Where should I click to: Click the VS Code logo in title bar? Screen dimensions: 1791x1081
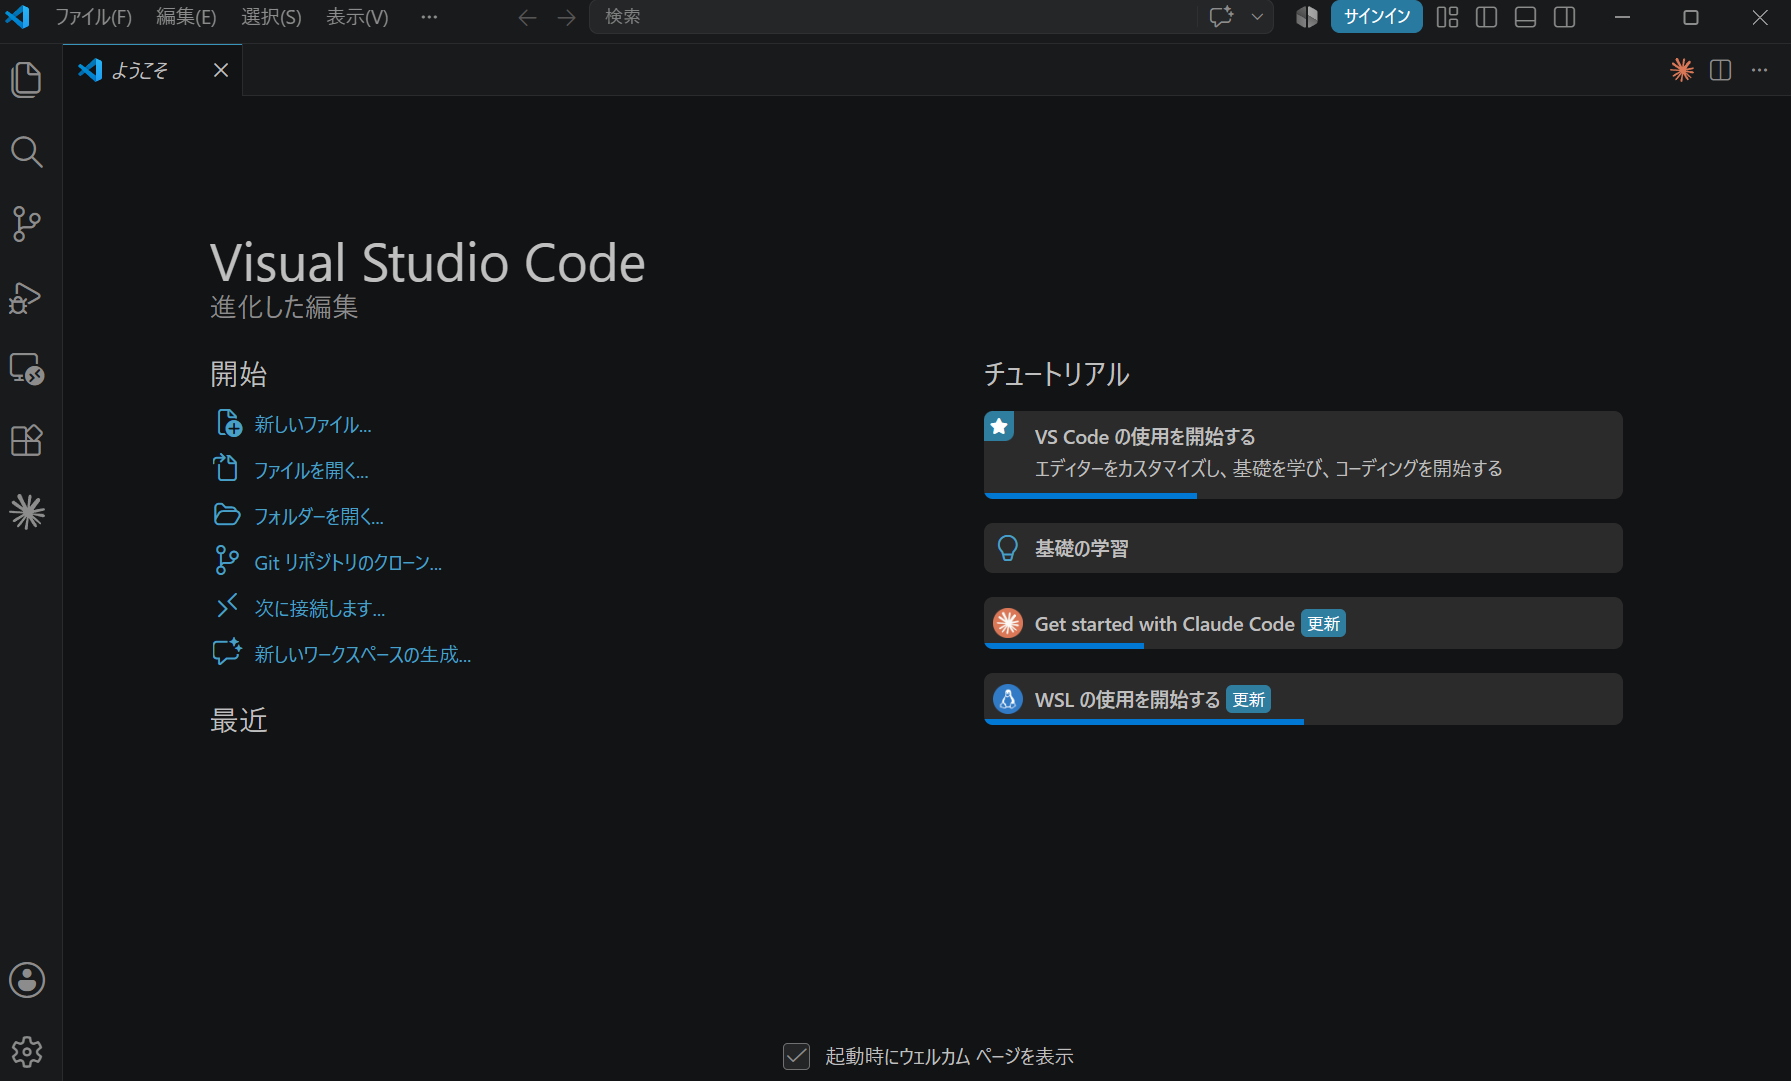point(17,17)
